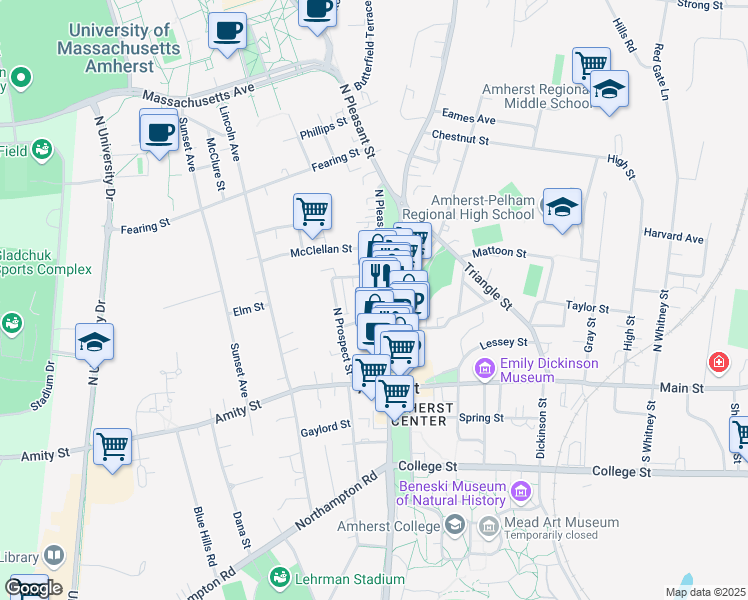
Task: Click the Main St label on the east side
Action: point(681,388)
